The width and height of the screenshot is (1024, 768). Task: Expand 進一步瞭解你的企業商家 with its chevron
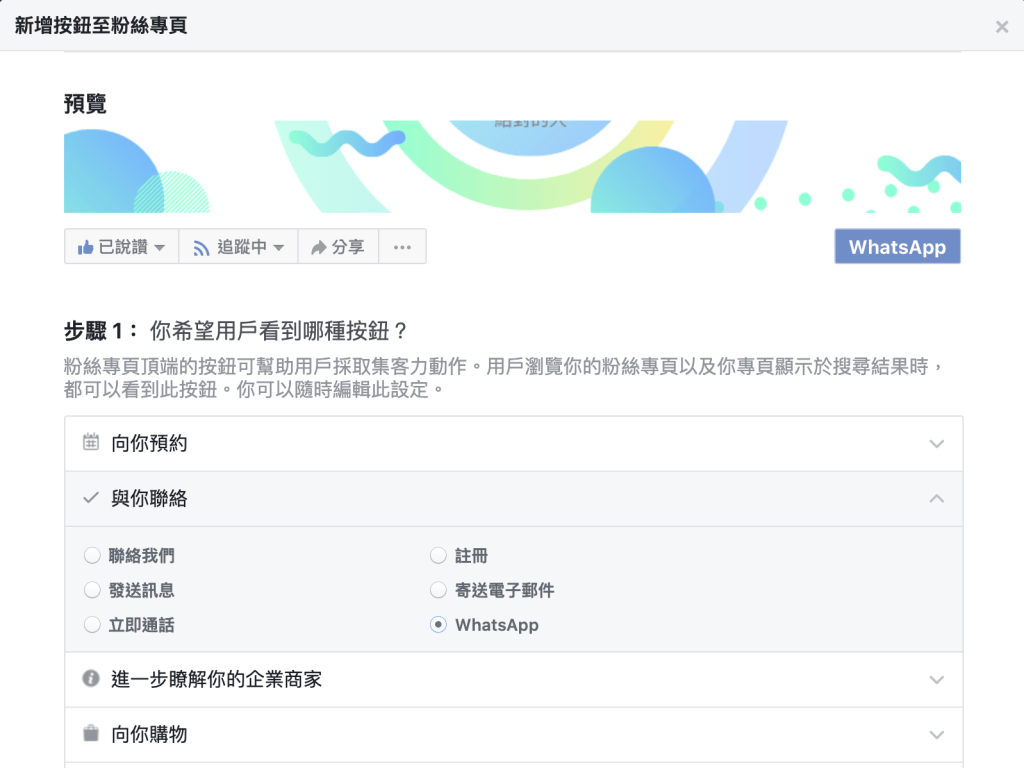[936, 680]
